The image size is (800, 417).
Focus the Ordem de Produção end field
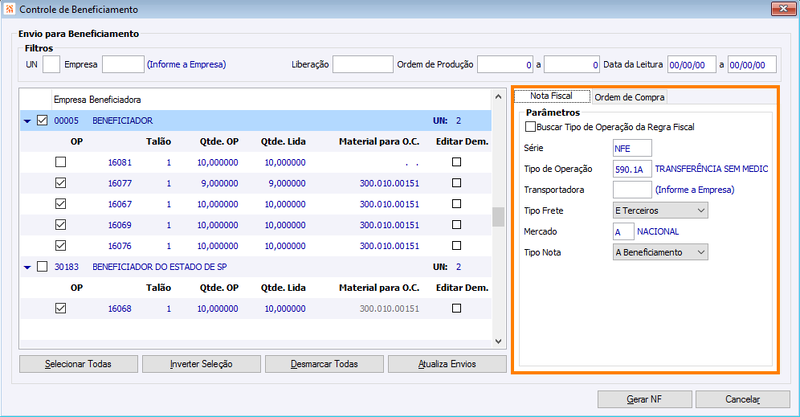tap(571, 64)
